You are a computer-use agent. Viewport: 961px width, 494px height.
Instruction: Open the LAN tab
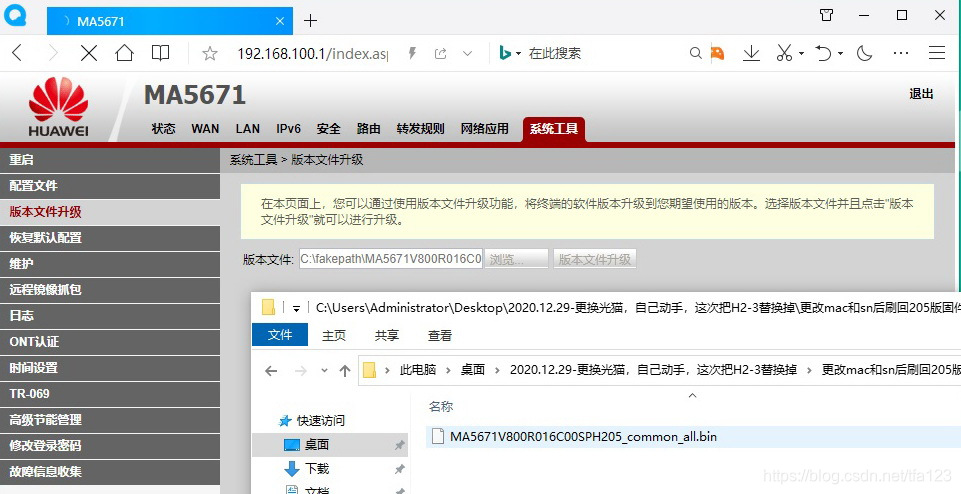[248, 129]
